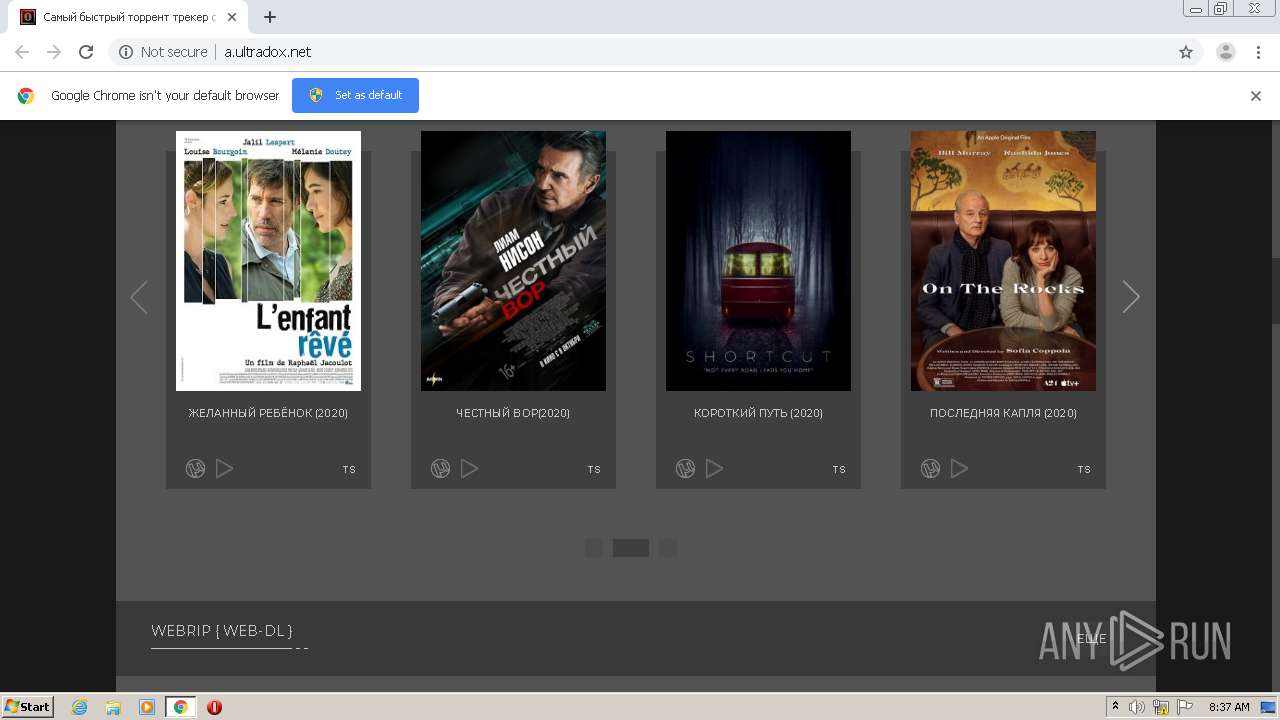Select the torrent tracker browser tab
This screenshot has width=1280, height=720.
[130, 17]
